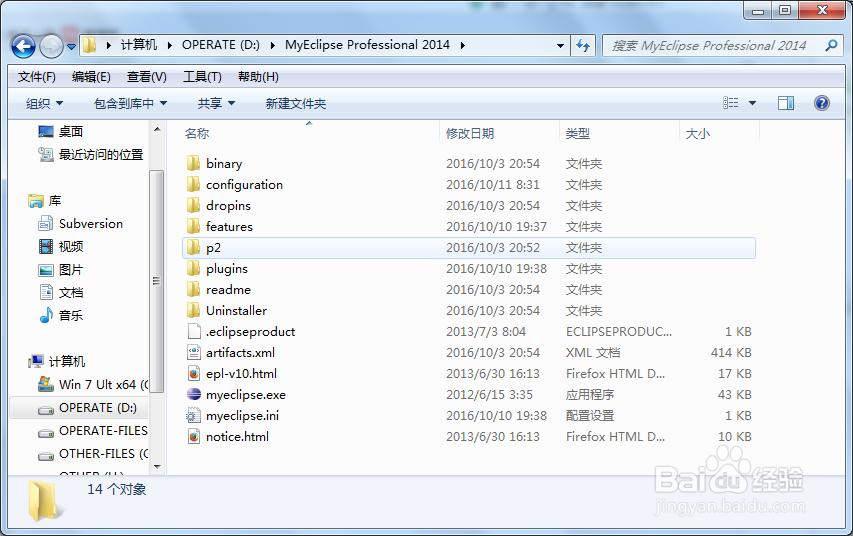853x536 pixels.
Task: Select Win 7 Ult x64 drive
Action: pyautogui.click(x=103, y=384)
